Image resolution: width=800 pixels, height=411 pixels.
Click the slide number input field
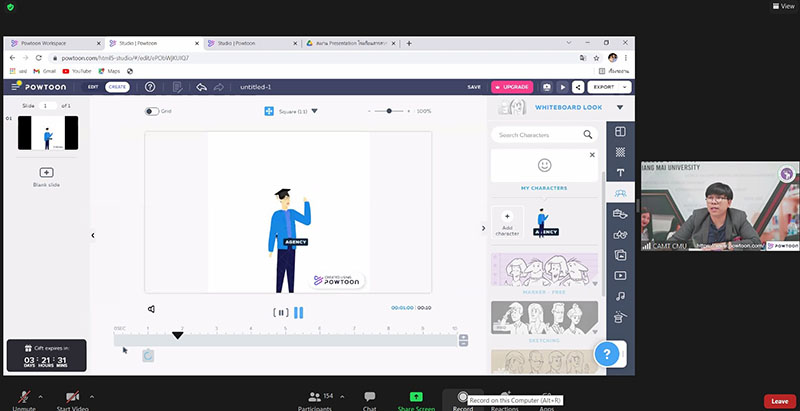(47, 106)
